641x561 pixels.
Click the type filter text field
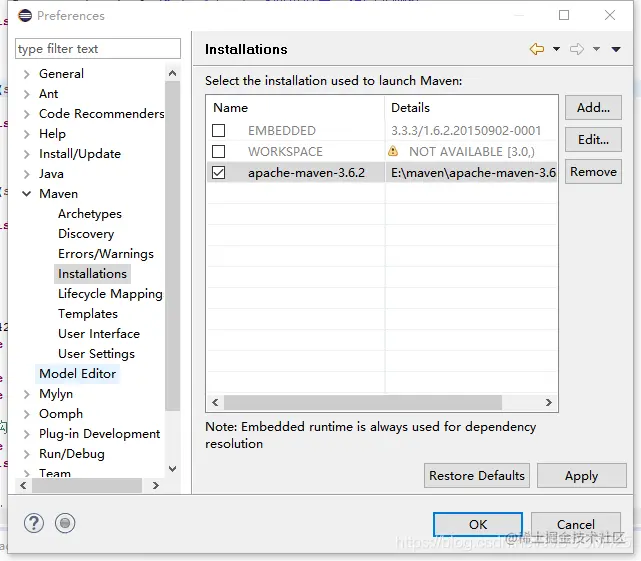98,49
